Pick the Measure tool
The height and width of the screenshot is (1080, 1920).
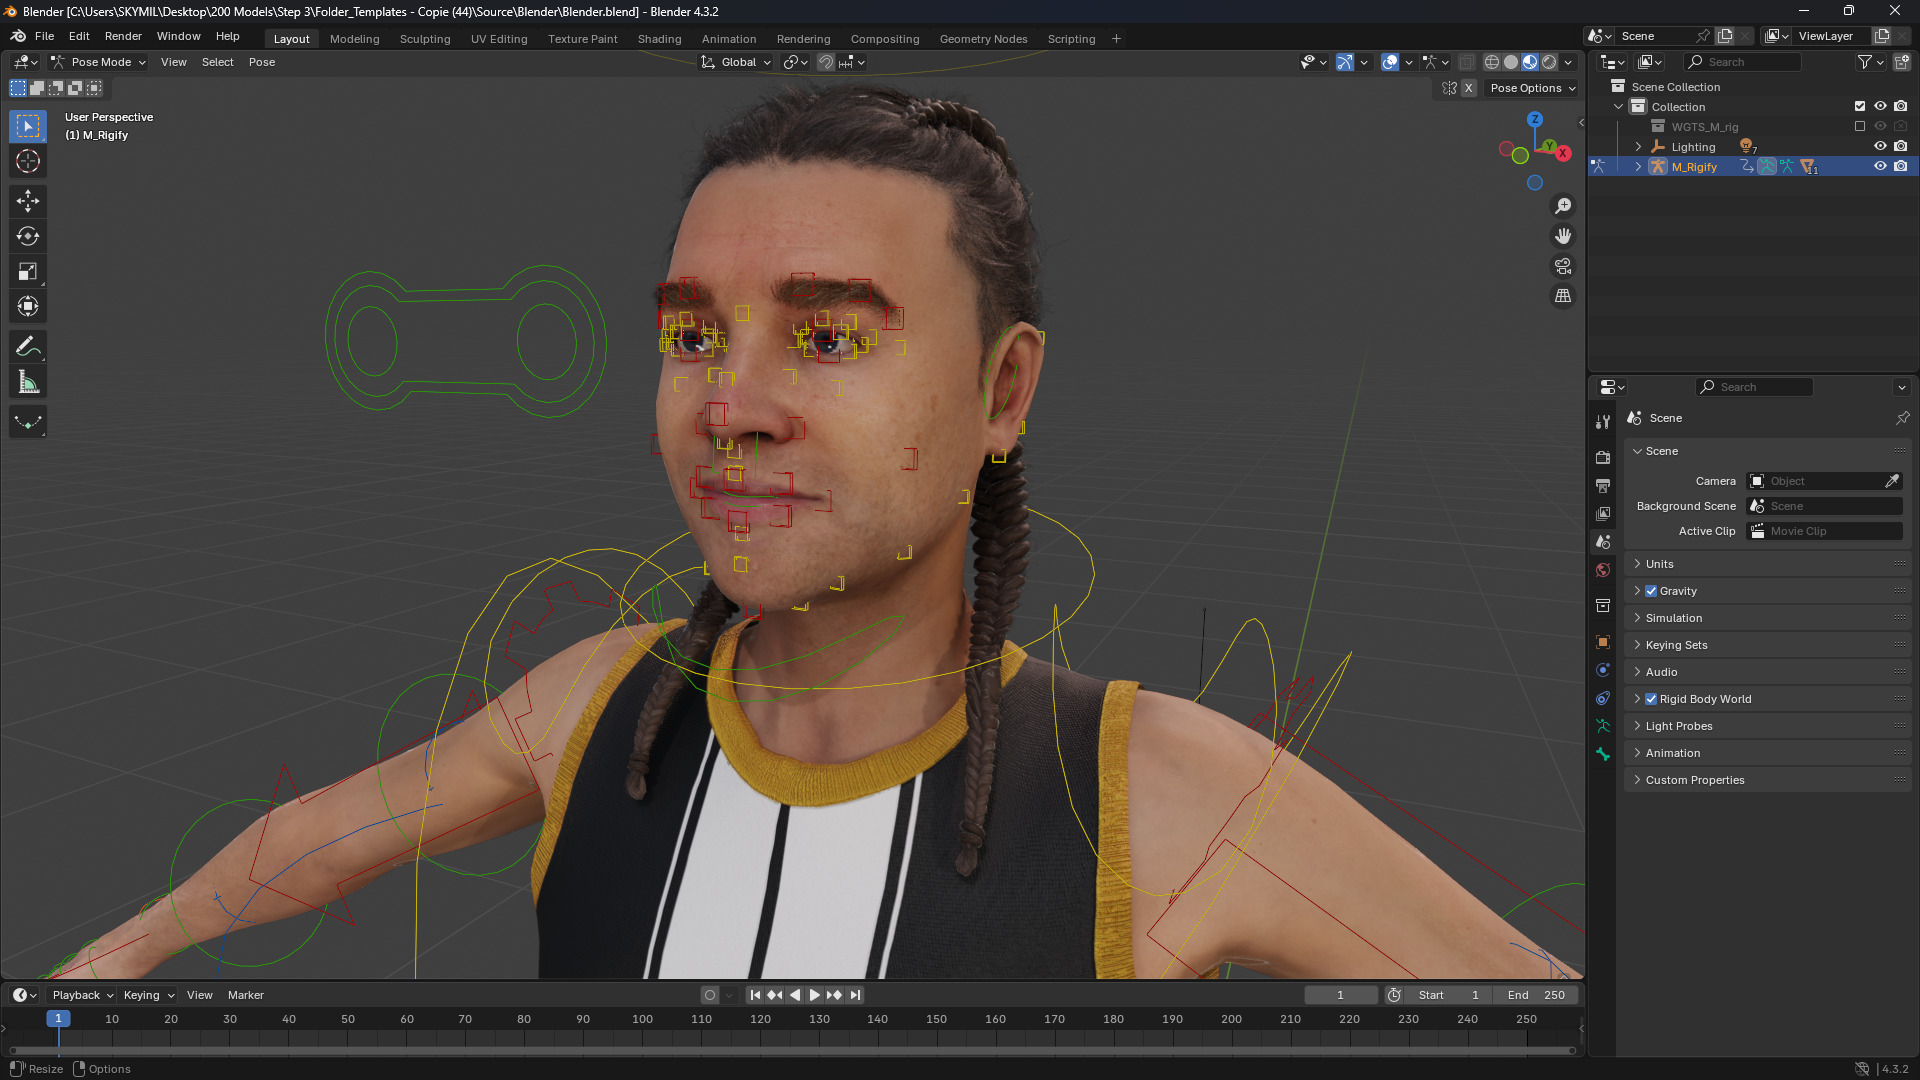28,382
